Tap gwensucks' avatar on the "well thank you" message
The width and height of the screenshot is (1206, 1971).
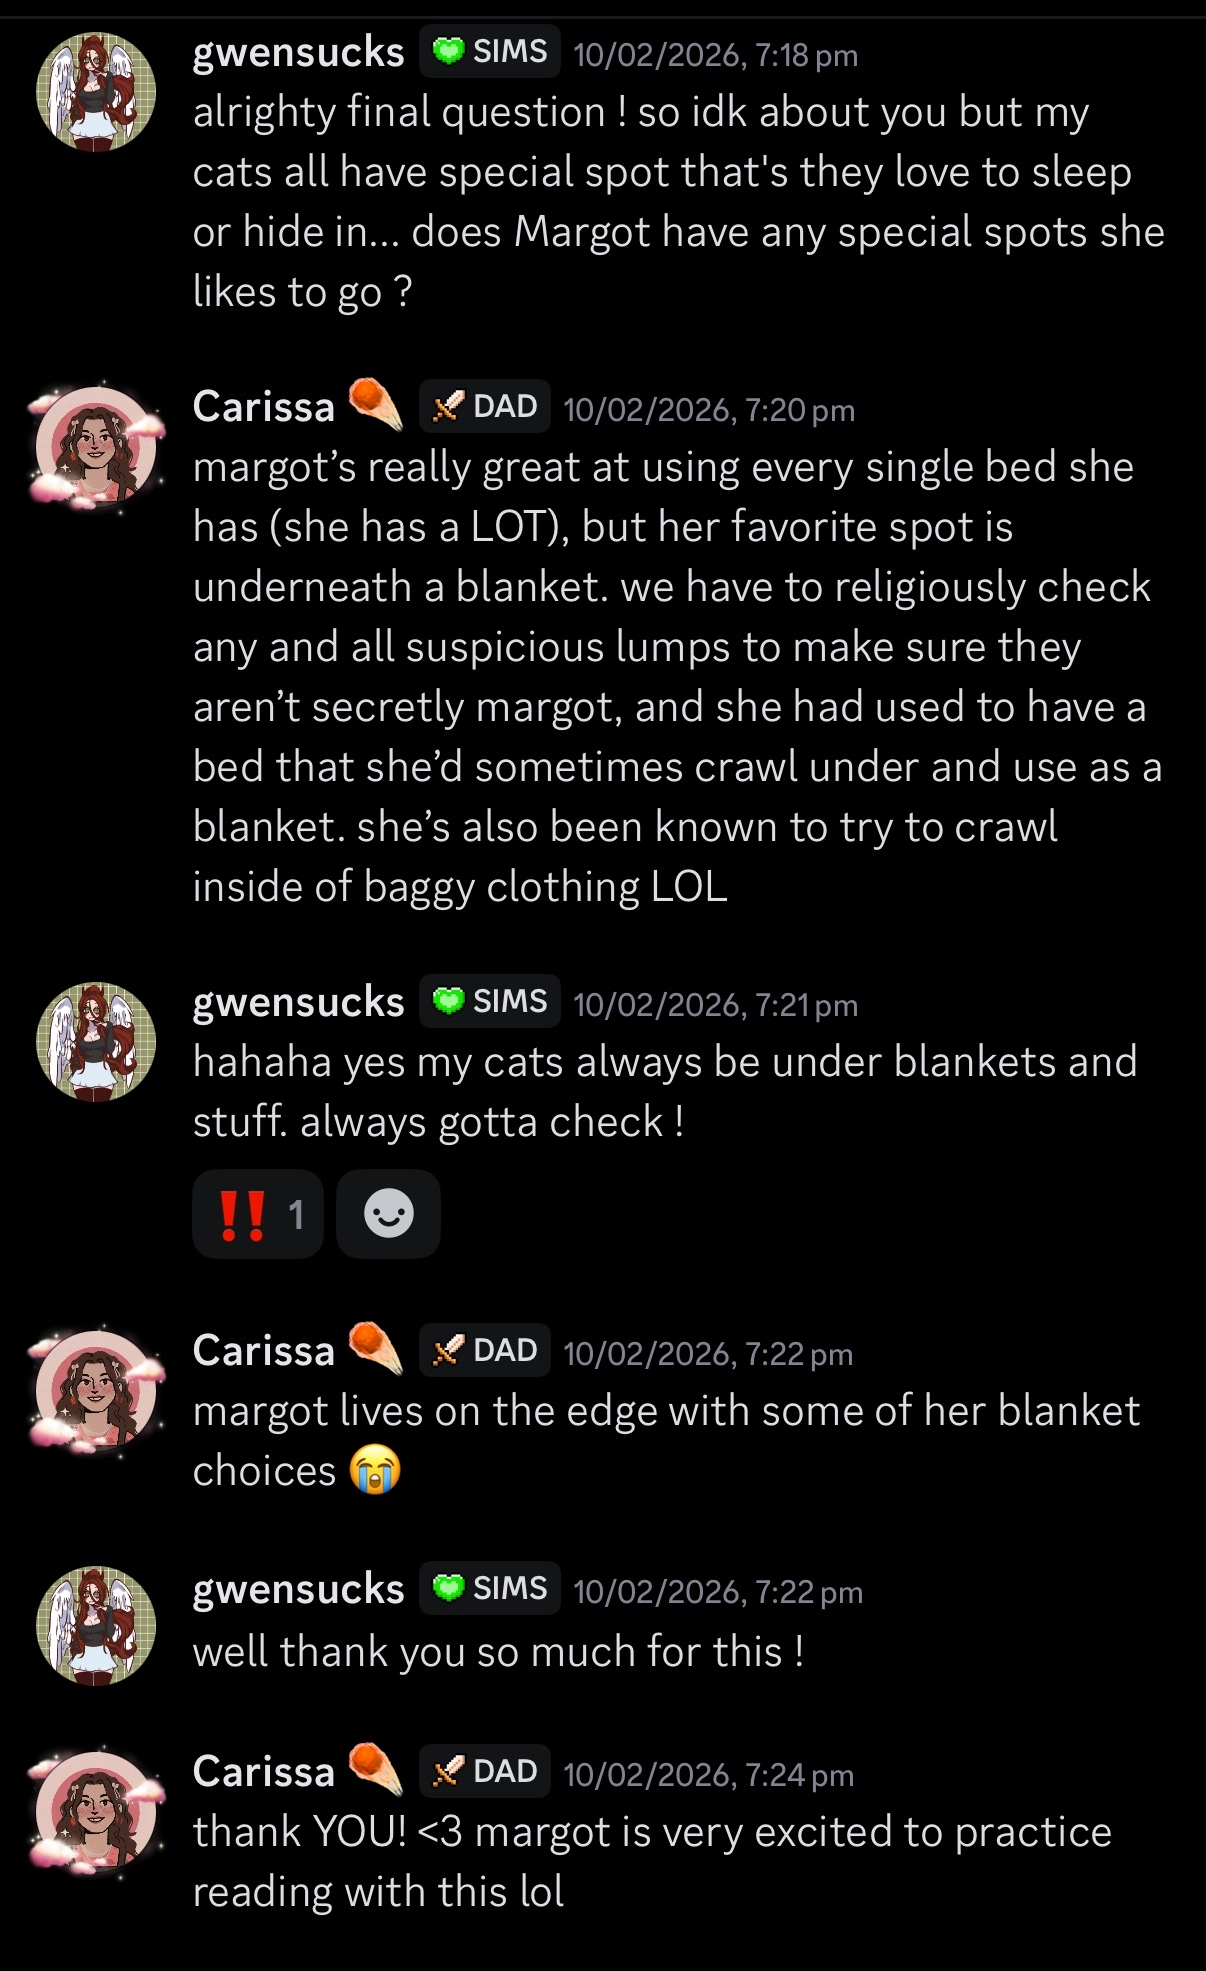(x=96, y=1626)
